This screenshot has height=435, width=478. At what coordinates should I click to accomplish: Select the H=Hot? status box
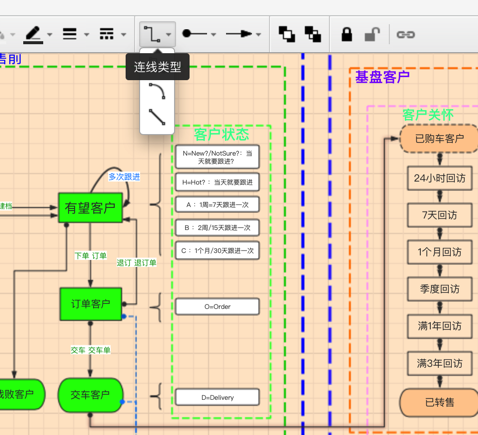coord(217,182)
